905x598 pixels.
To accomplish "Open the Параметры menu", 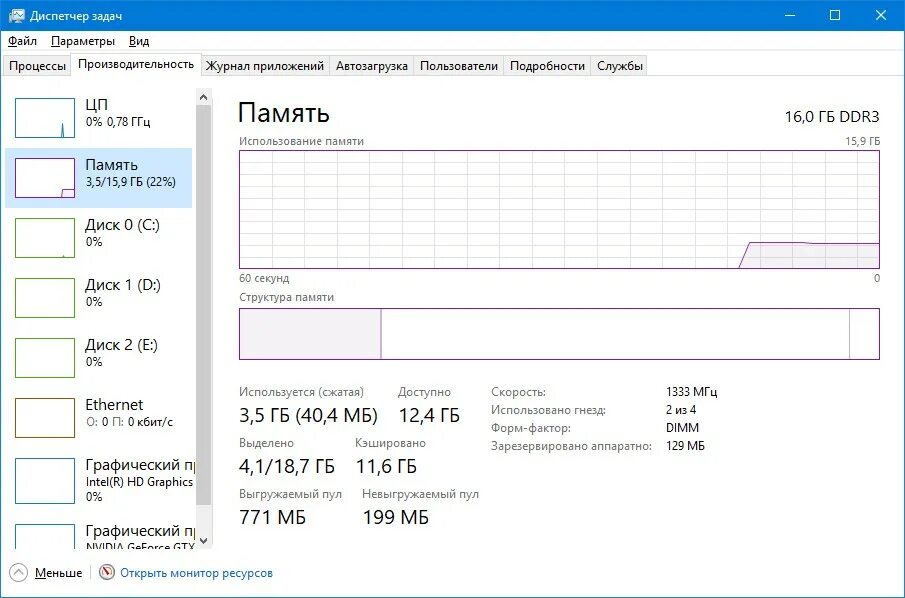I will point(82,41).
